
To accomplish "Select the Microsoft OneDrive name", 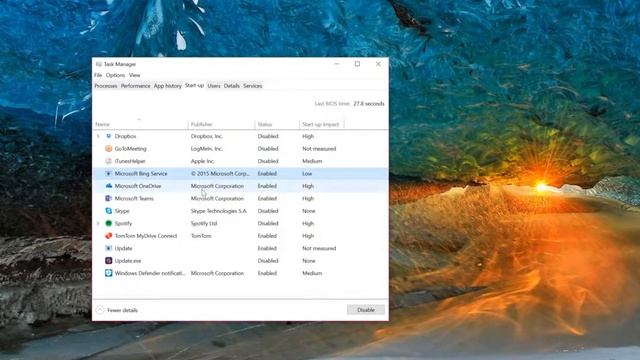I will tap(138, 186).
